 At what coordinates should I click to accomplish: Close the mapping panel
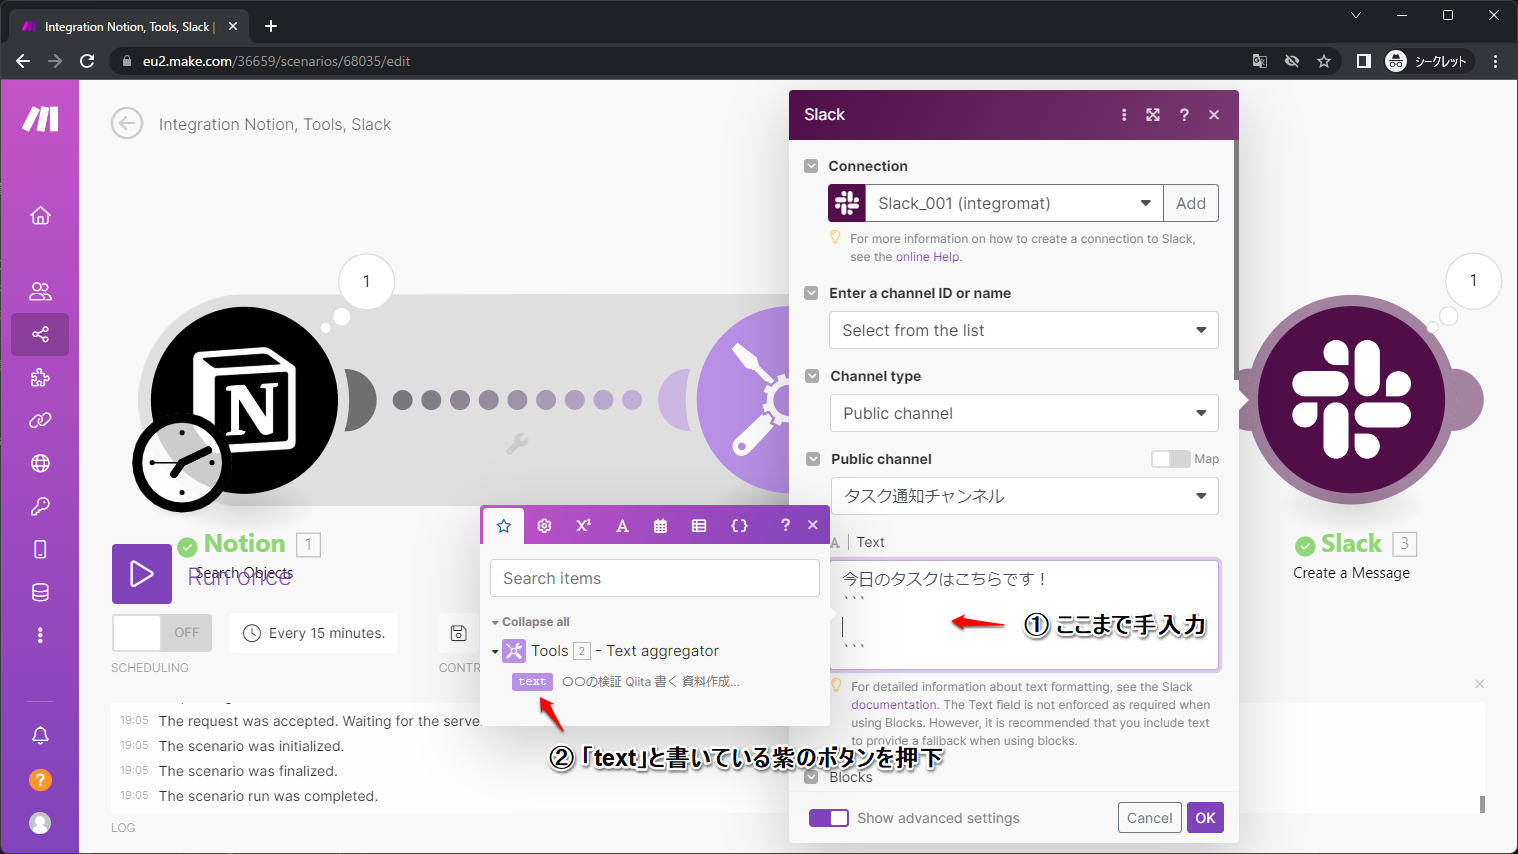point(813,525)
